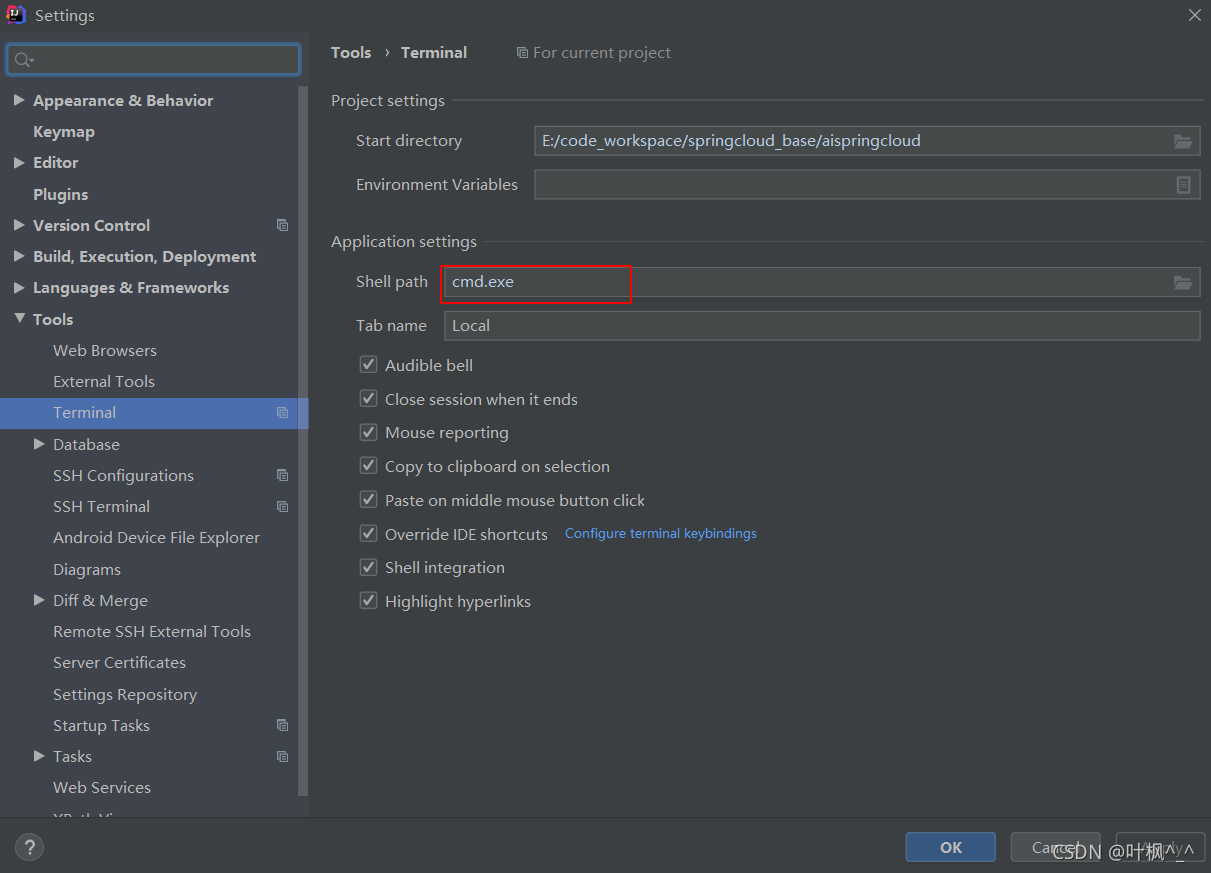This screenshot has width=1211, height=873.
Task: Click the search magnifier icon in settings
Action: 24,60
